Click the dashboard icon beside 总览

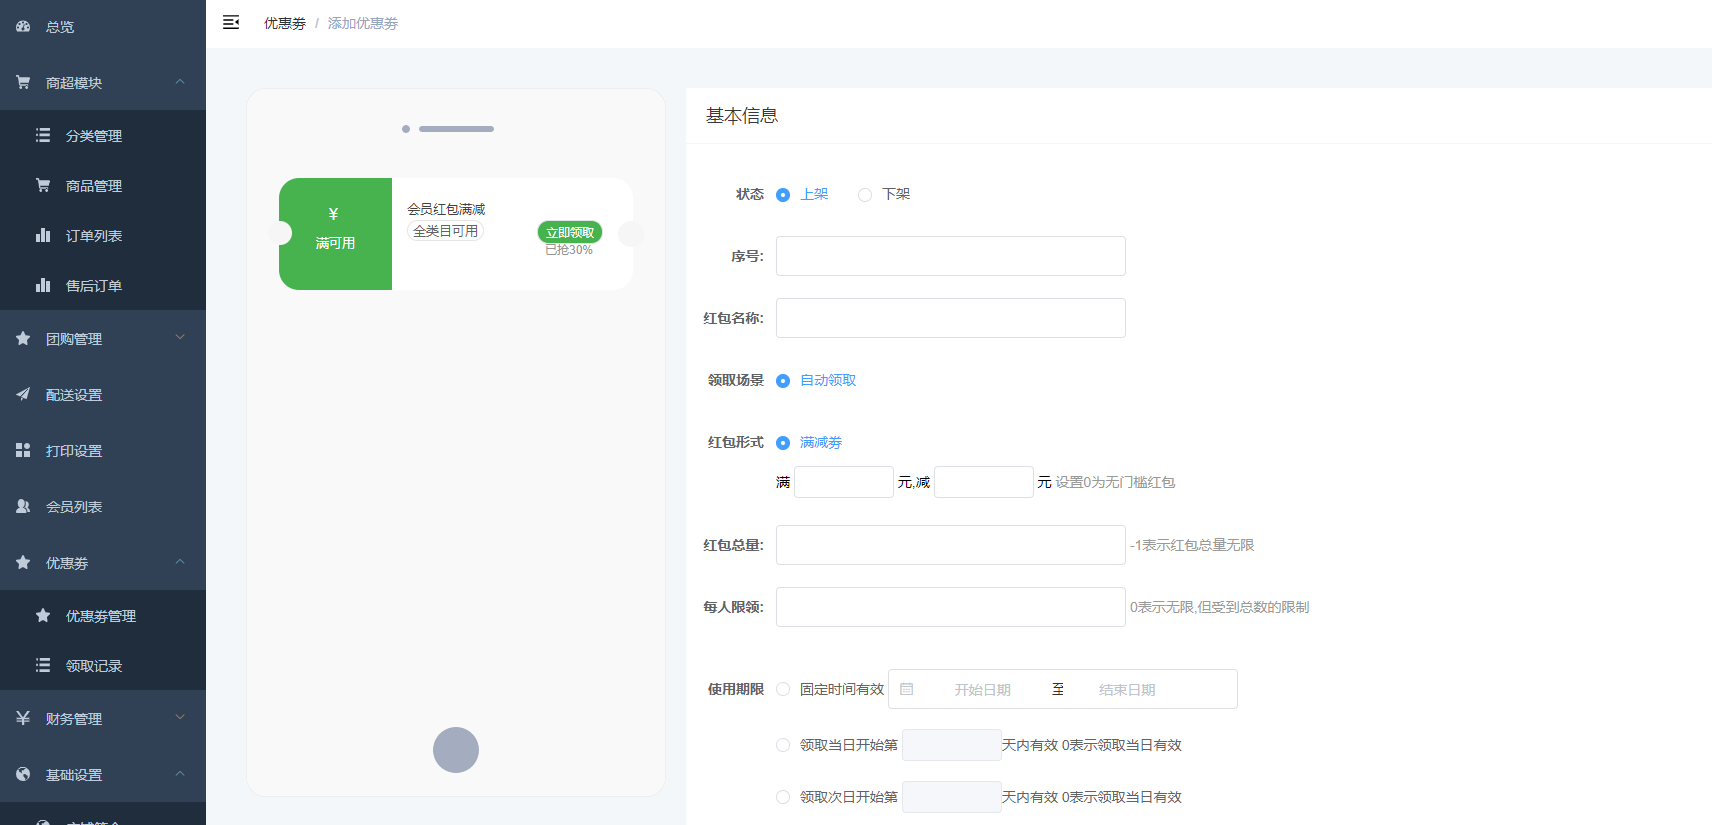[23, 27]
